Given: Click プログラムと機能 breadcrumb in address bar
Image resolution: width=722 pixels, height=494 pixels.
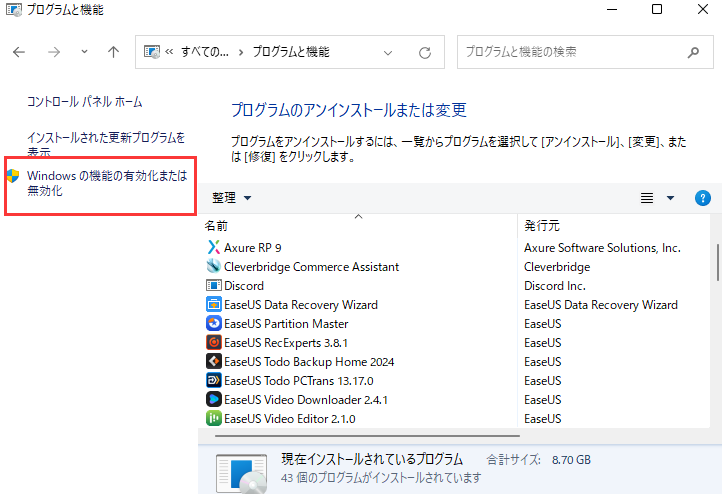Looking at the screenshot, I should click(x=291, y=52).
